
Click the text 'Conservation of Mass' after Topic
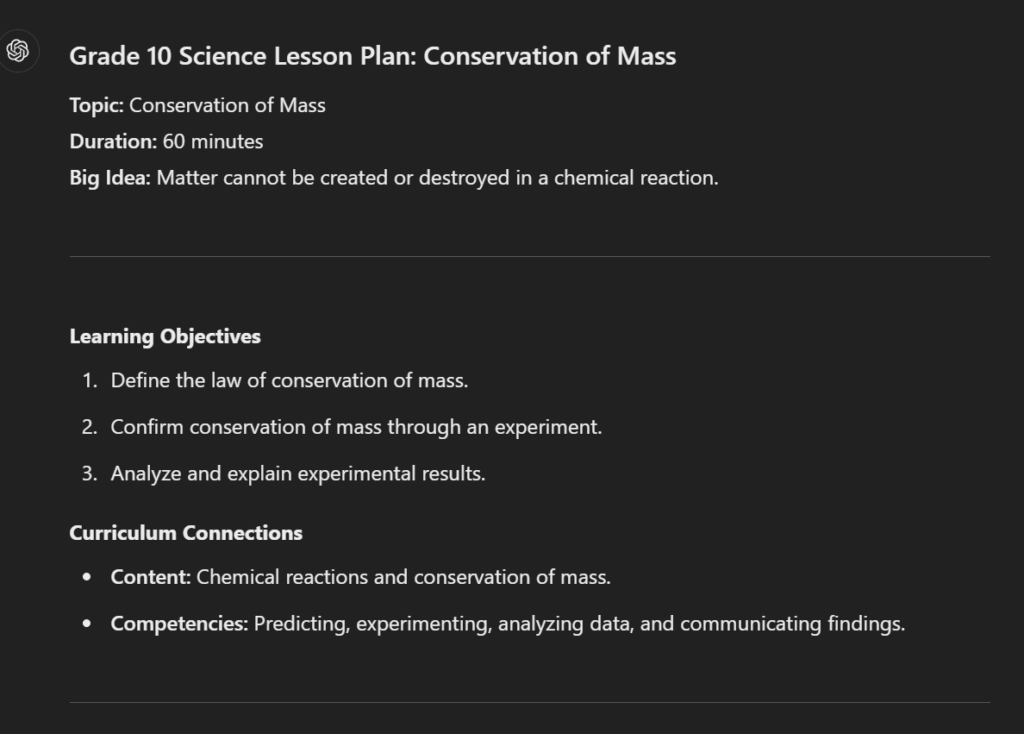[x=227, y=105]
